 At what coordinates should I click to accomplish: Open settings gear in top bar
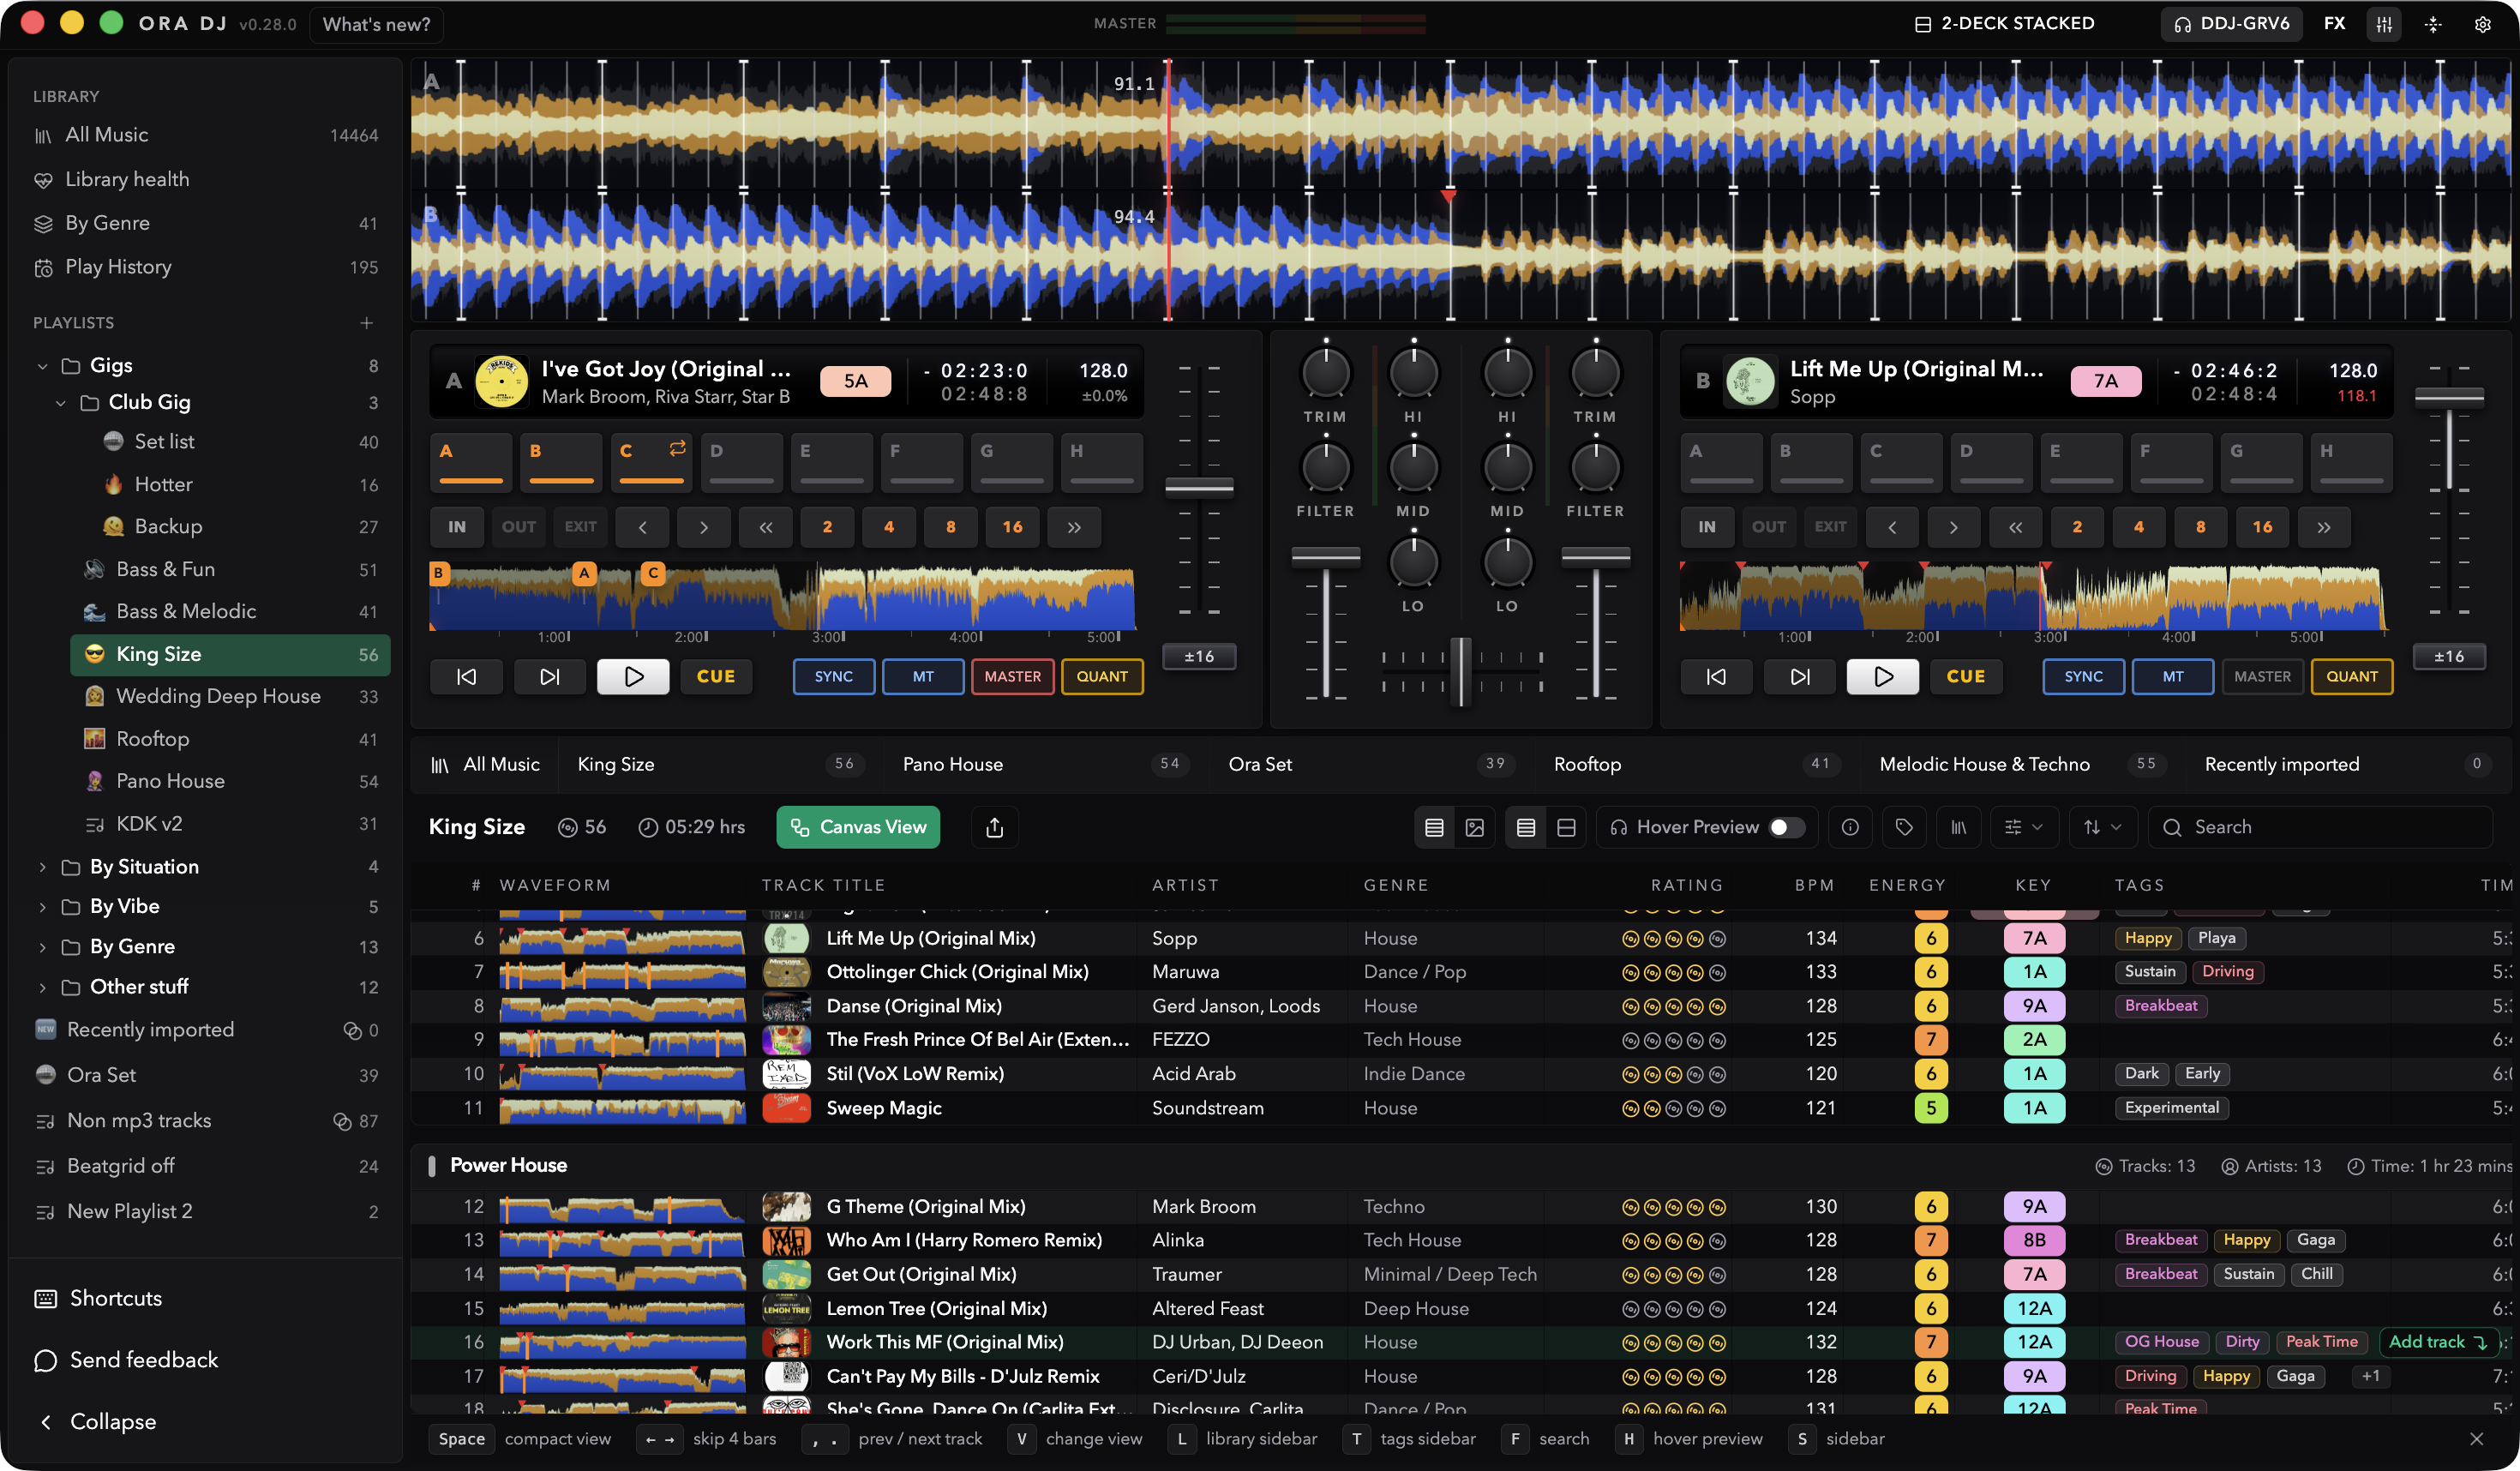(2483, 24)
